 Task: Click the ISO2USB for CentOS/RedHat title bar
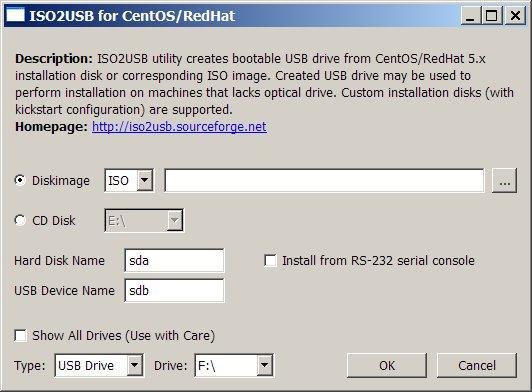pyautogui.click(x=238, y=16)
